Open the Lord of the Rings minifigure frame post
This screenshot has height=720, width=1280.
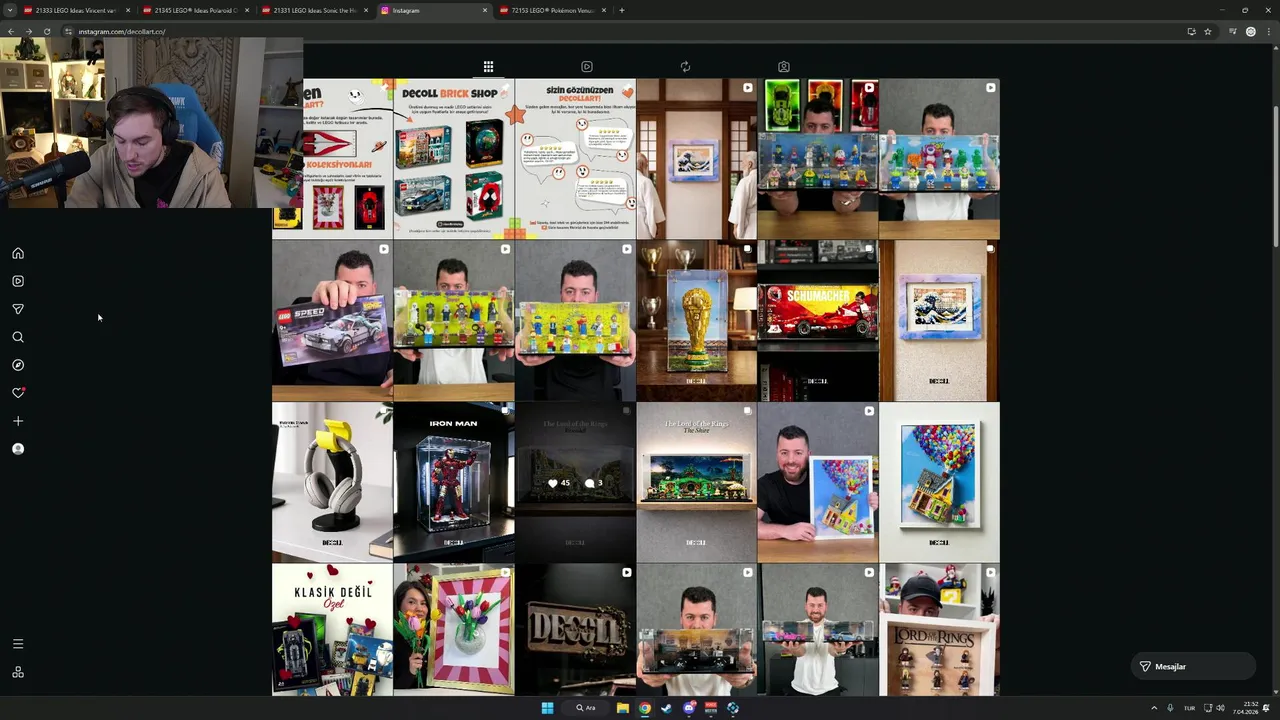(939, 630)
